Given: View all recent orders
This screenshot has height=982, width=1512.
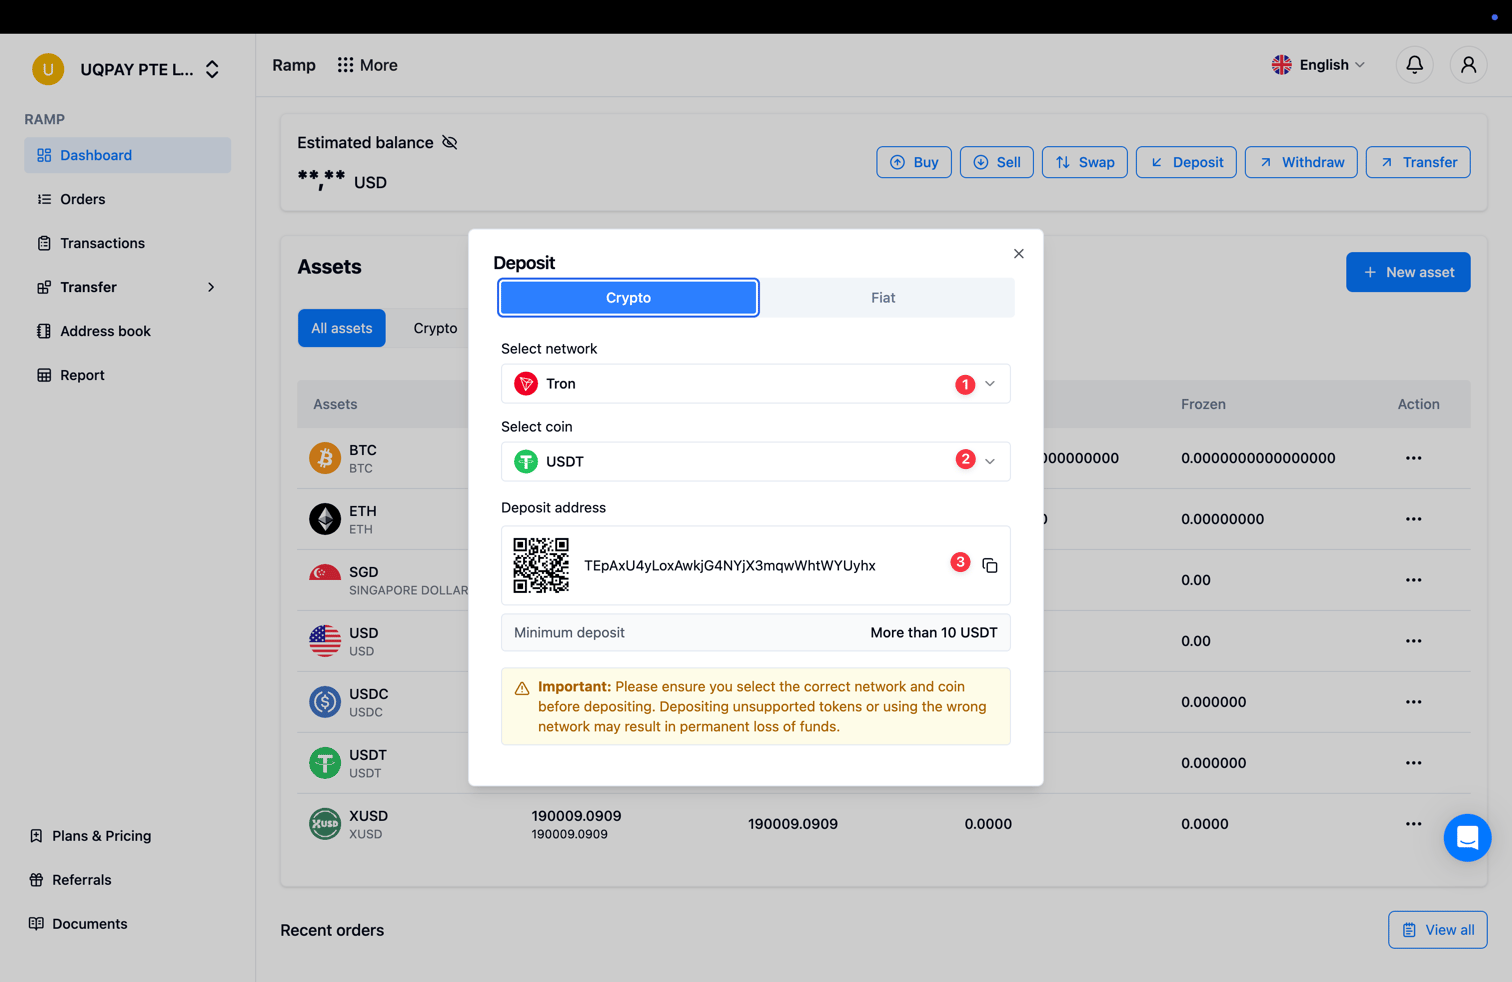Looking at the screenshot, I should coord(1438,930).
